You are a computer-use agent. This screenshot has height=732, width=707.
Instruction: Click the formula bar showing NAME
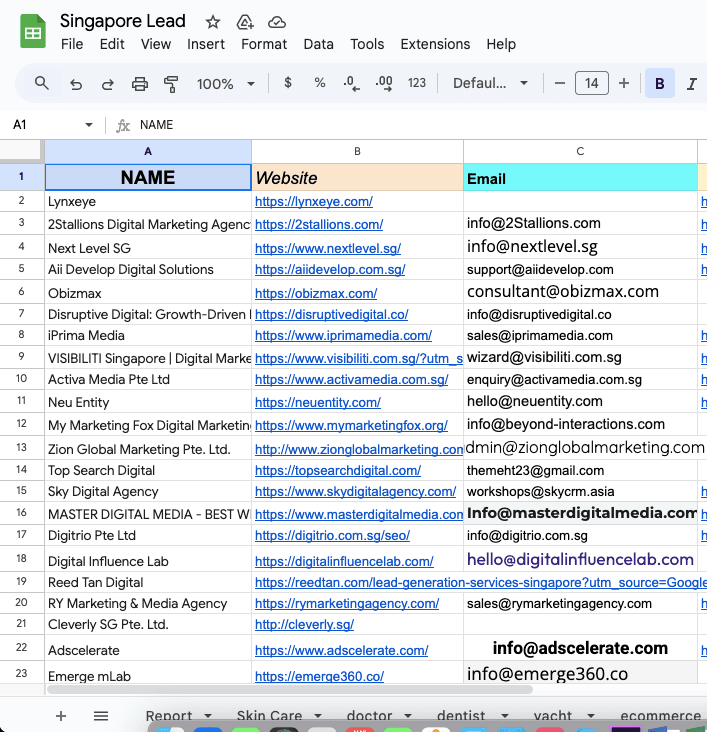point(420,125)
